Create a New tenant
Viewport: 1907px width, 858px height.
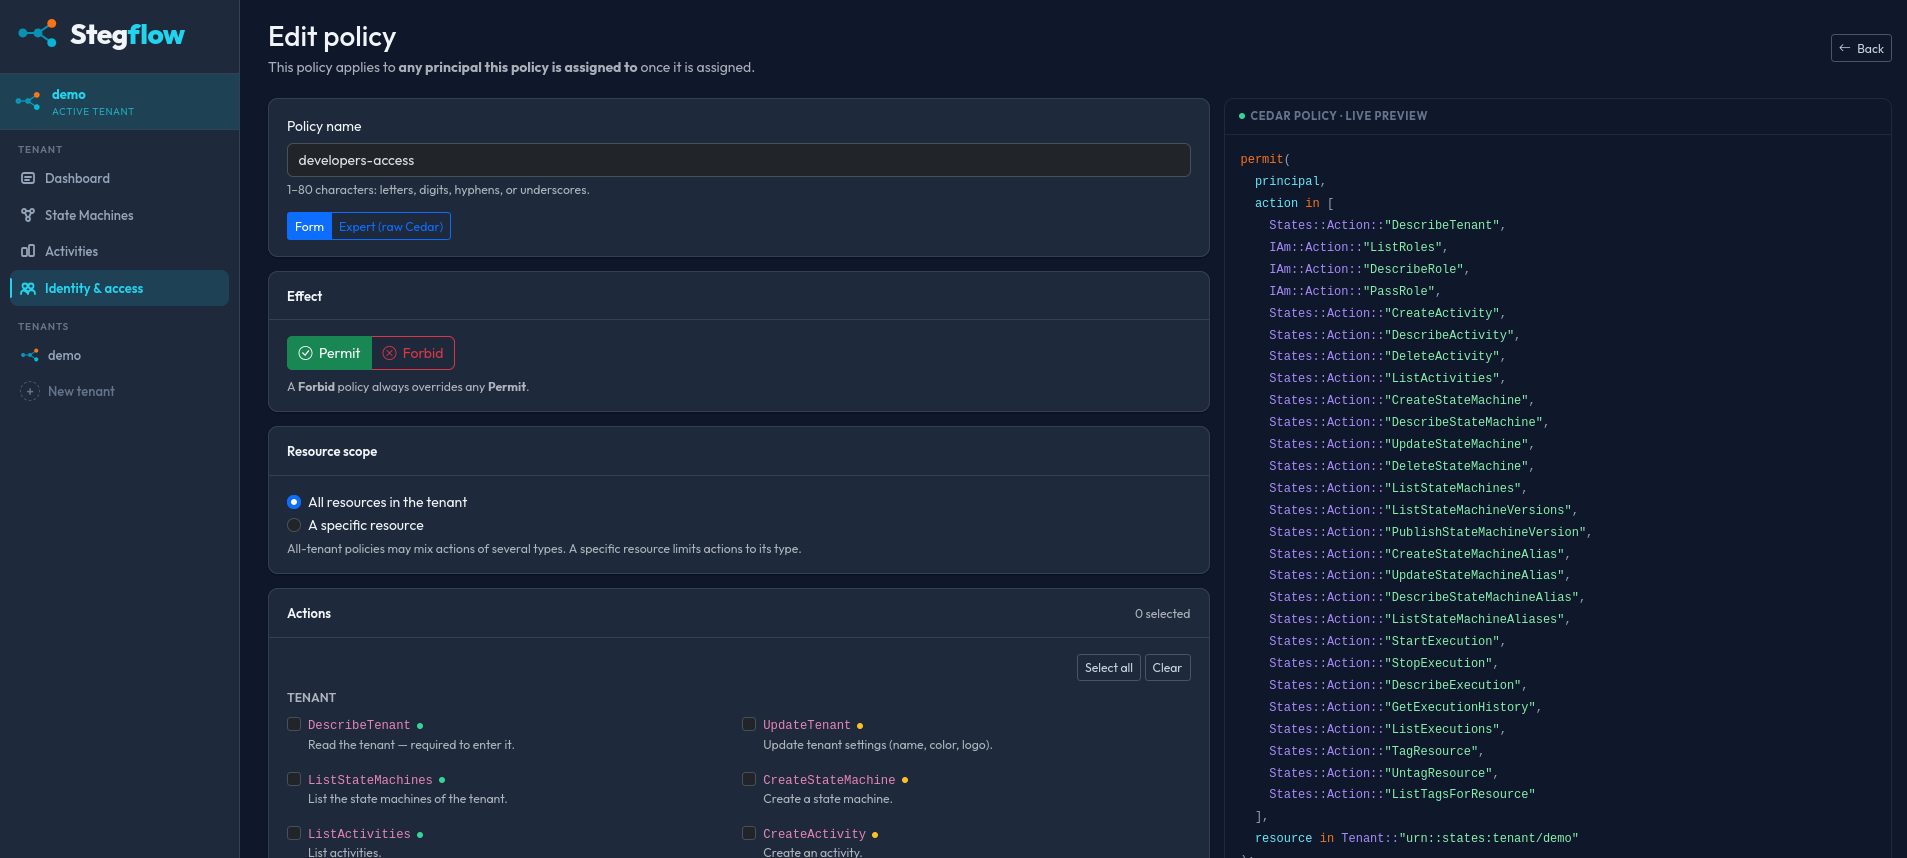(119, 391)
